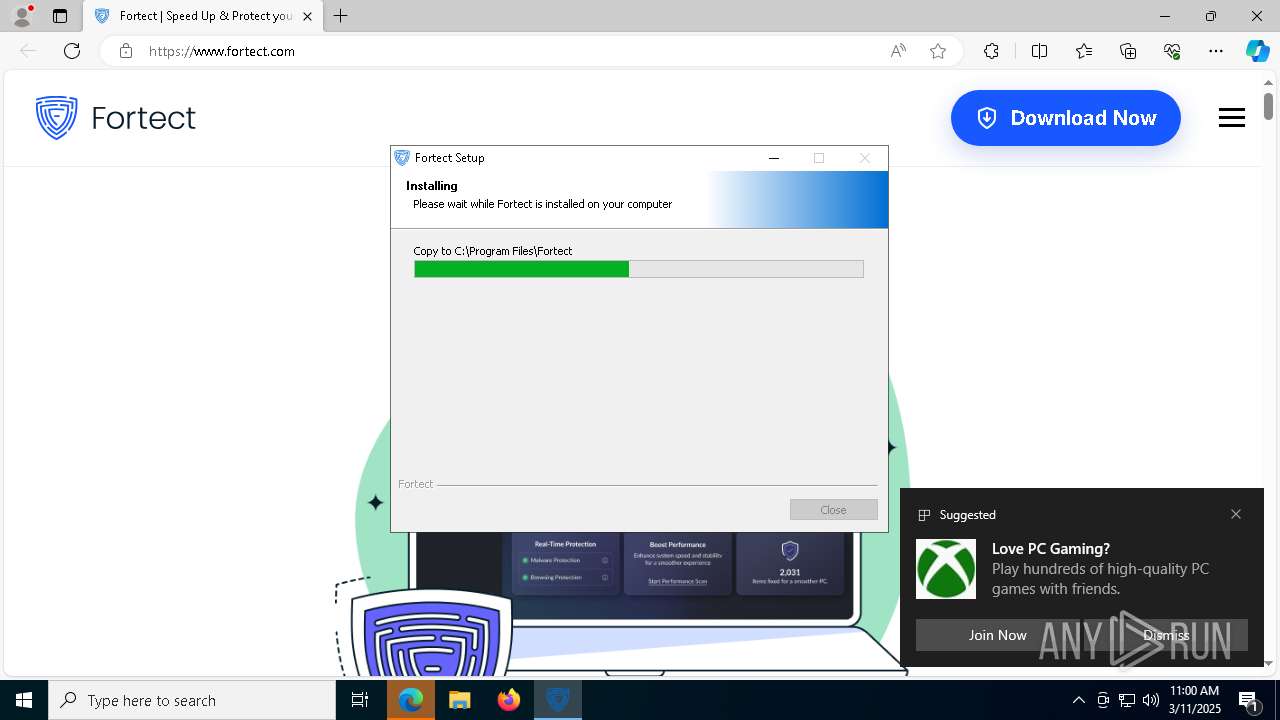This screenshot has height=720, width=1280.
Task: Open the Extensions puzzle icon
Action: [x=991, y=51]
